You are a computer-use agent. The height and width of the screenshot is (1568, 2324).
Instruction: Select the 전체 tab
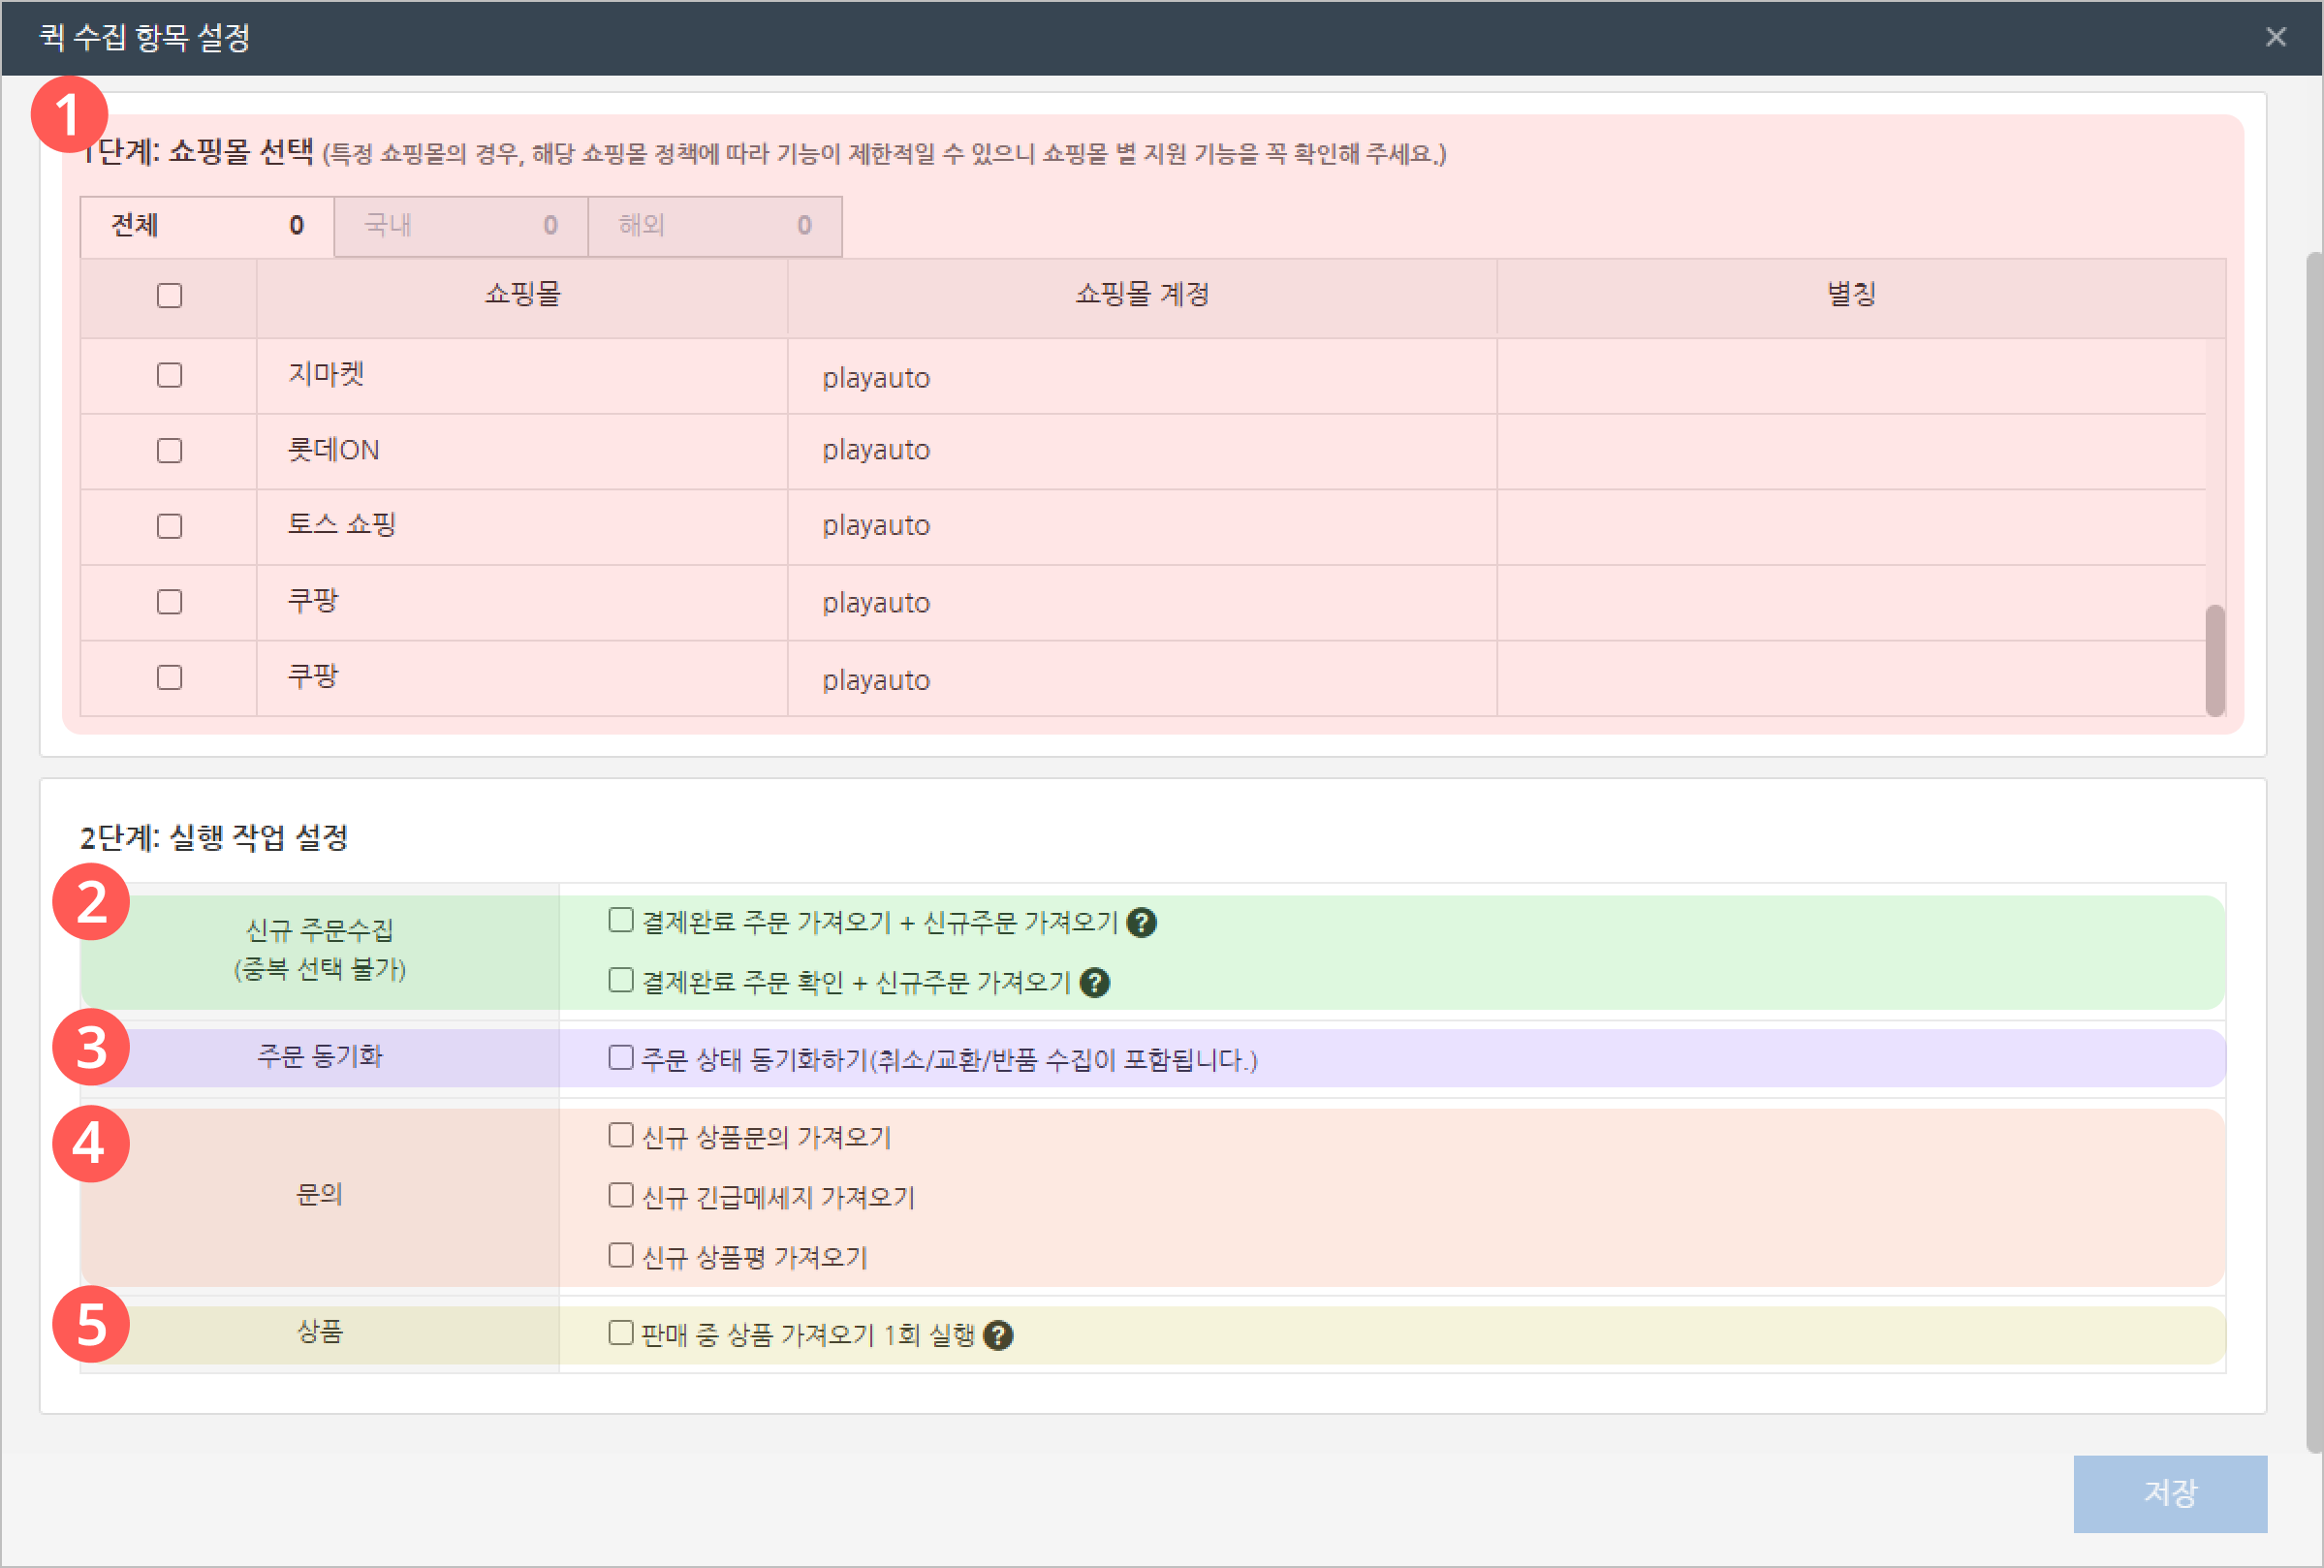[x=207, y=226]
